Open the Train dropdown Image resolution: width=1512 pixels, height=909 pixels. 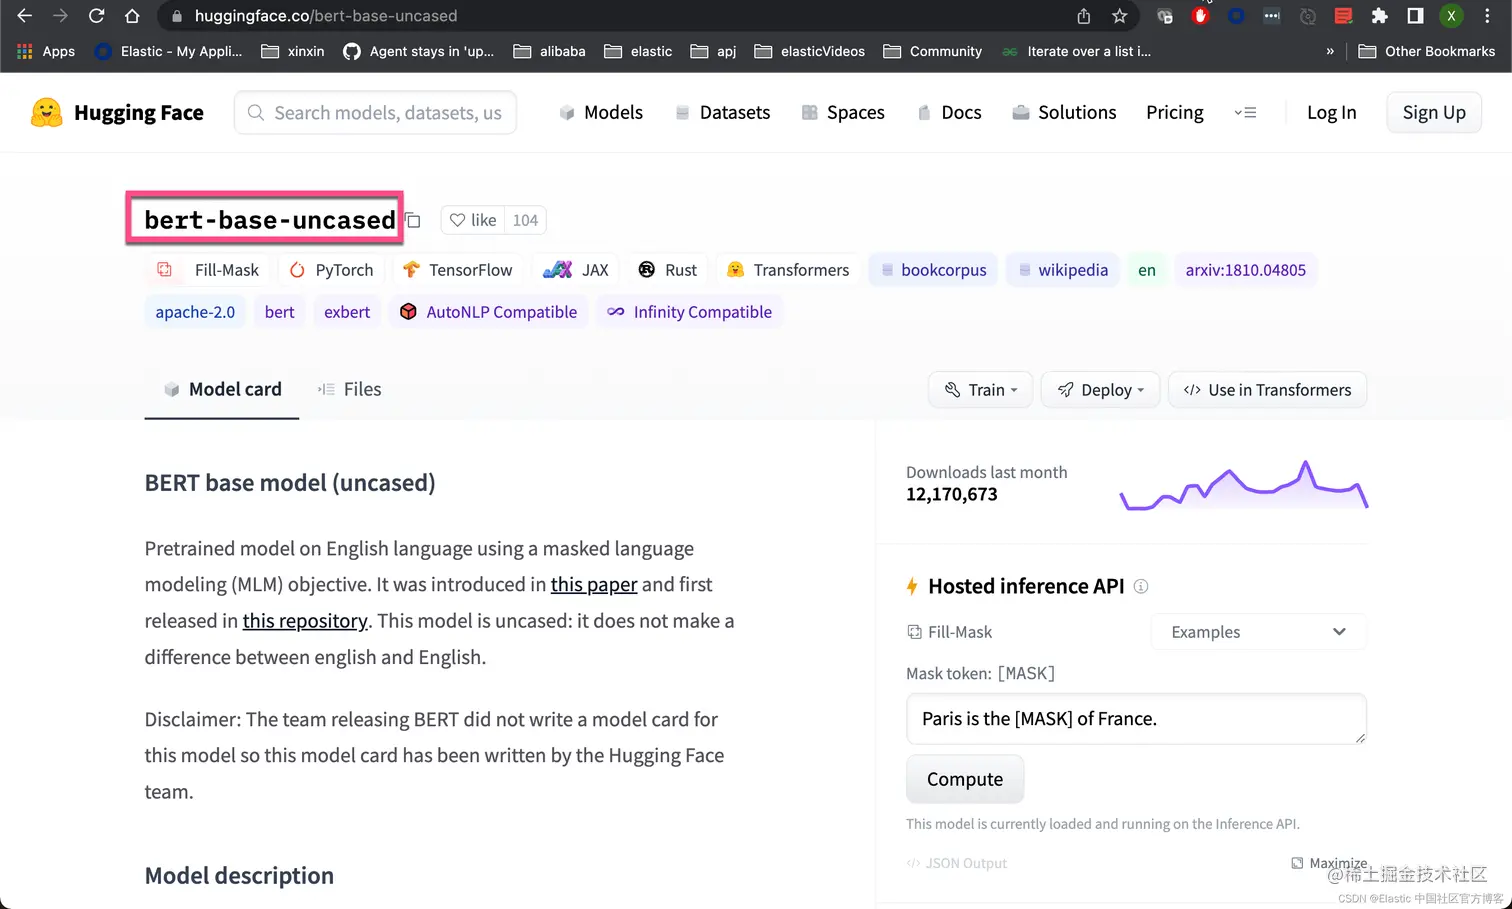(x=981, y=390)
